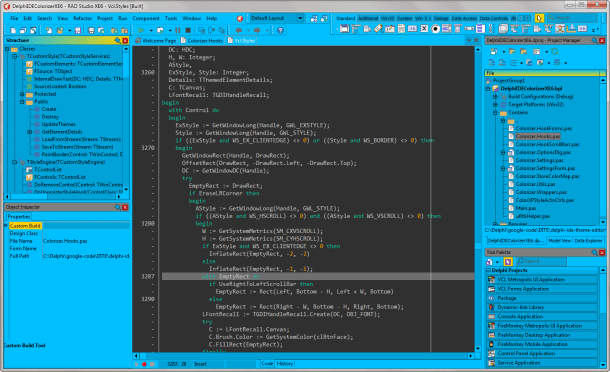Pick the TRadioButton component icon in palette

coord(436,28)
